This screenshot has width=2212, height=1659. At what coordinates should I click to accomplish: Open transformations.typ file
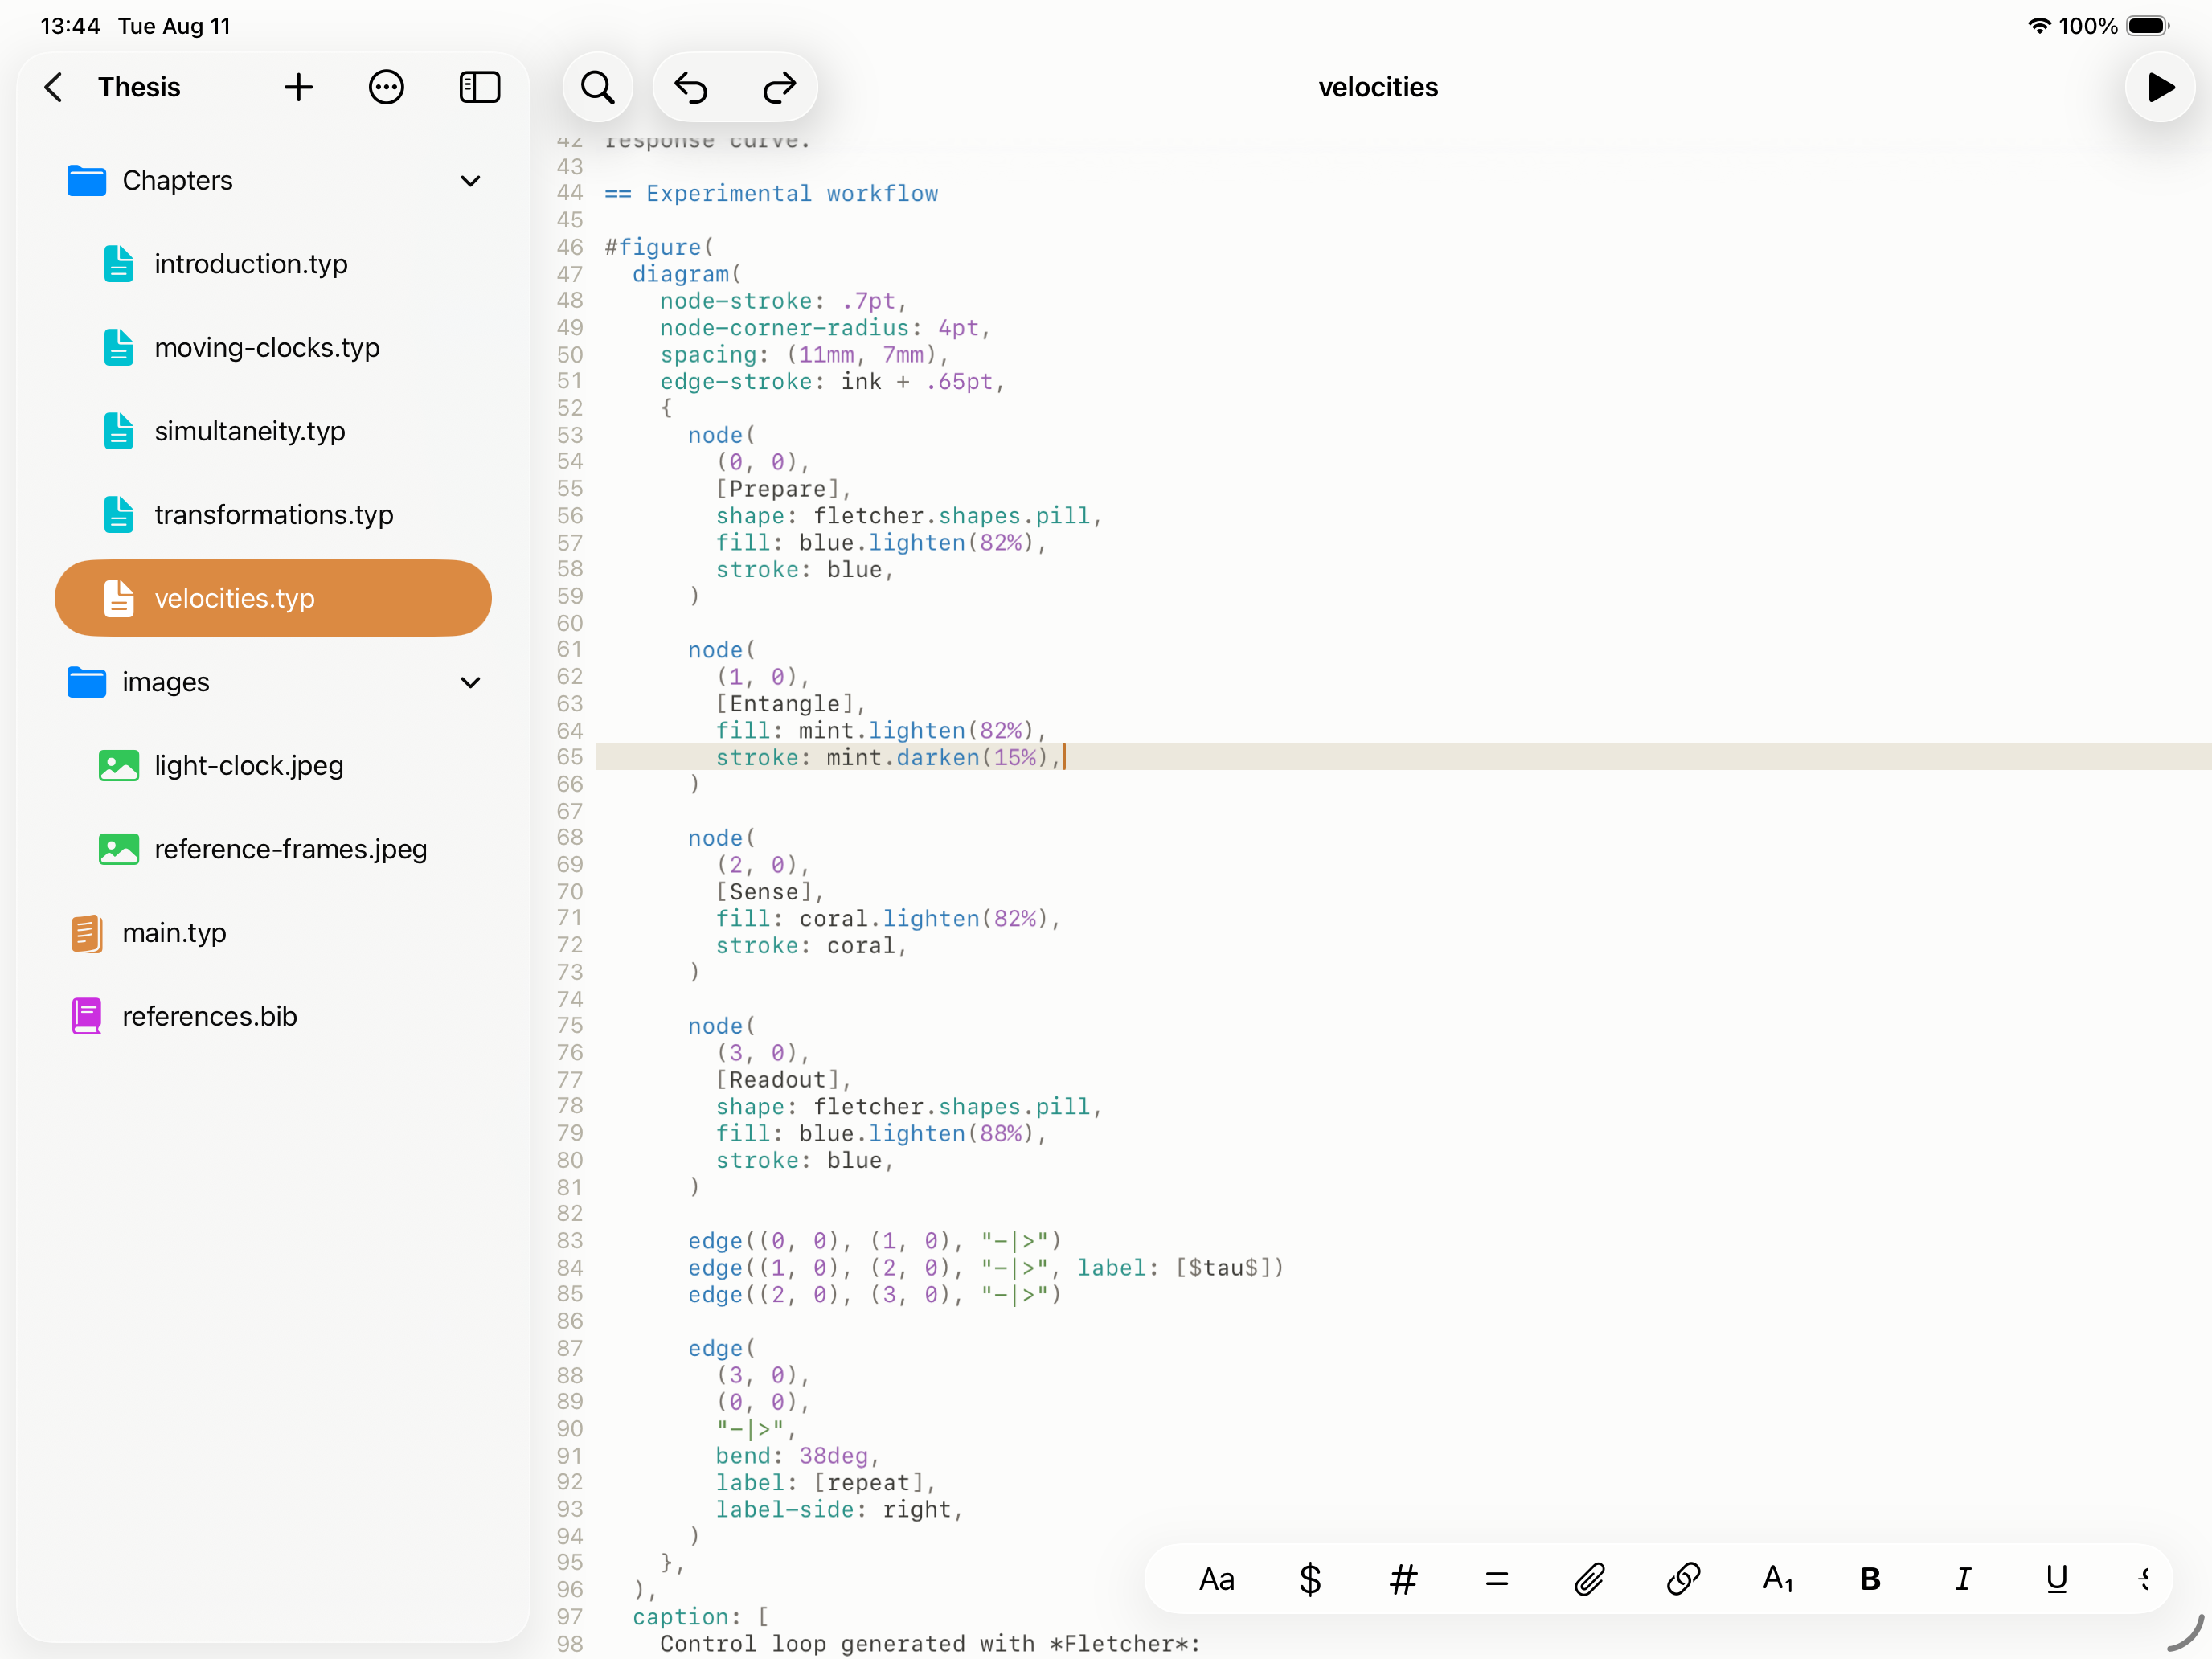pos(272,515)
